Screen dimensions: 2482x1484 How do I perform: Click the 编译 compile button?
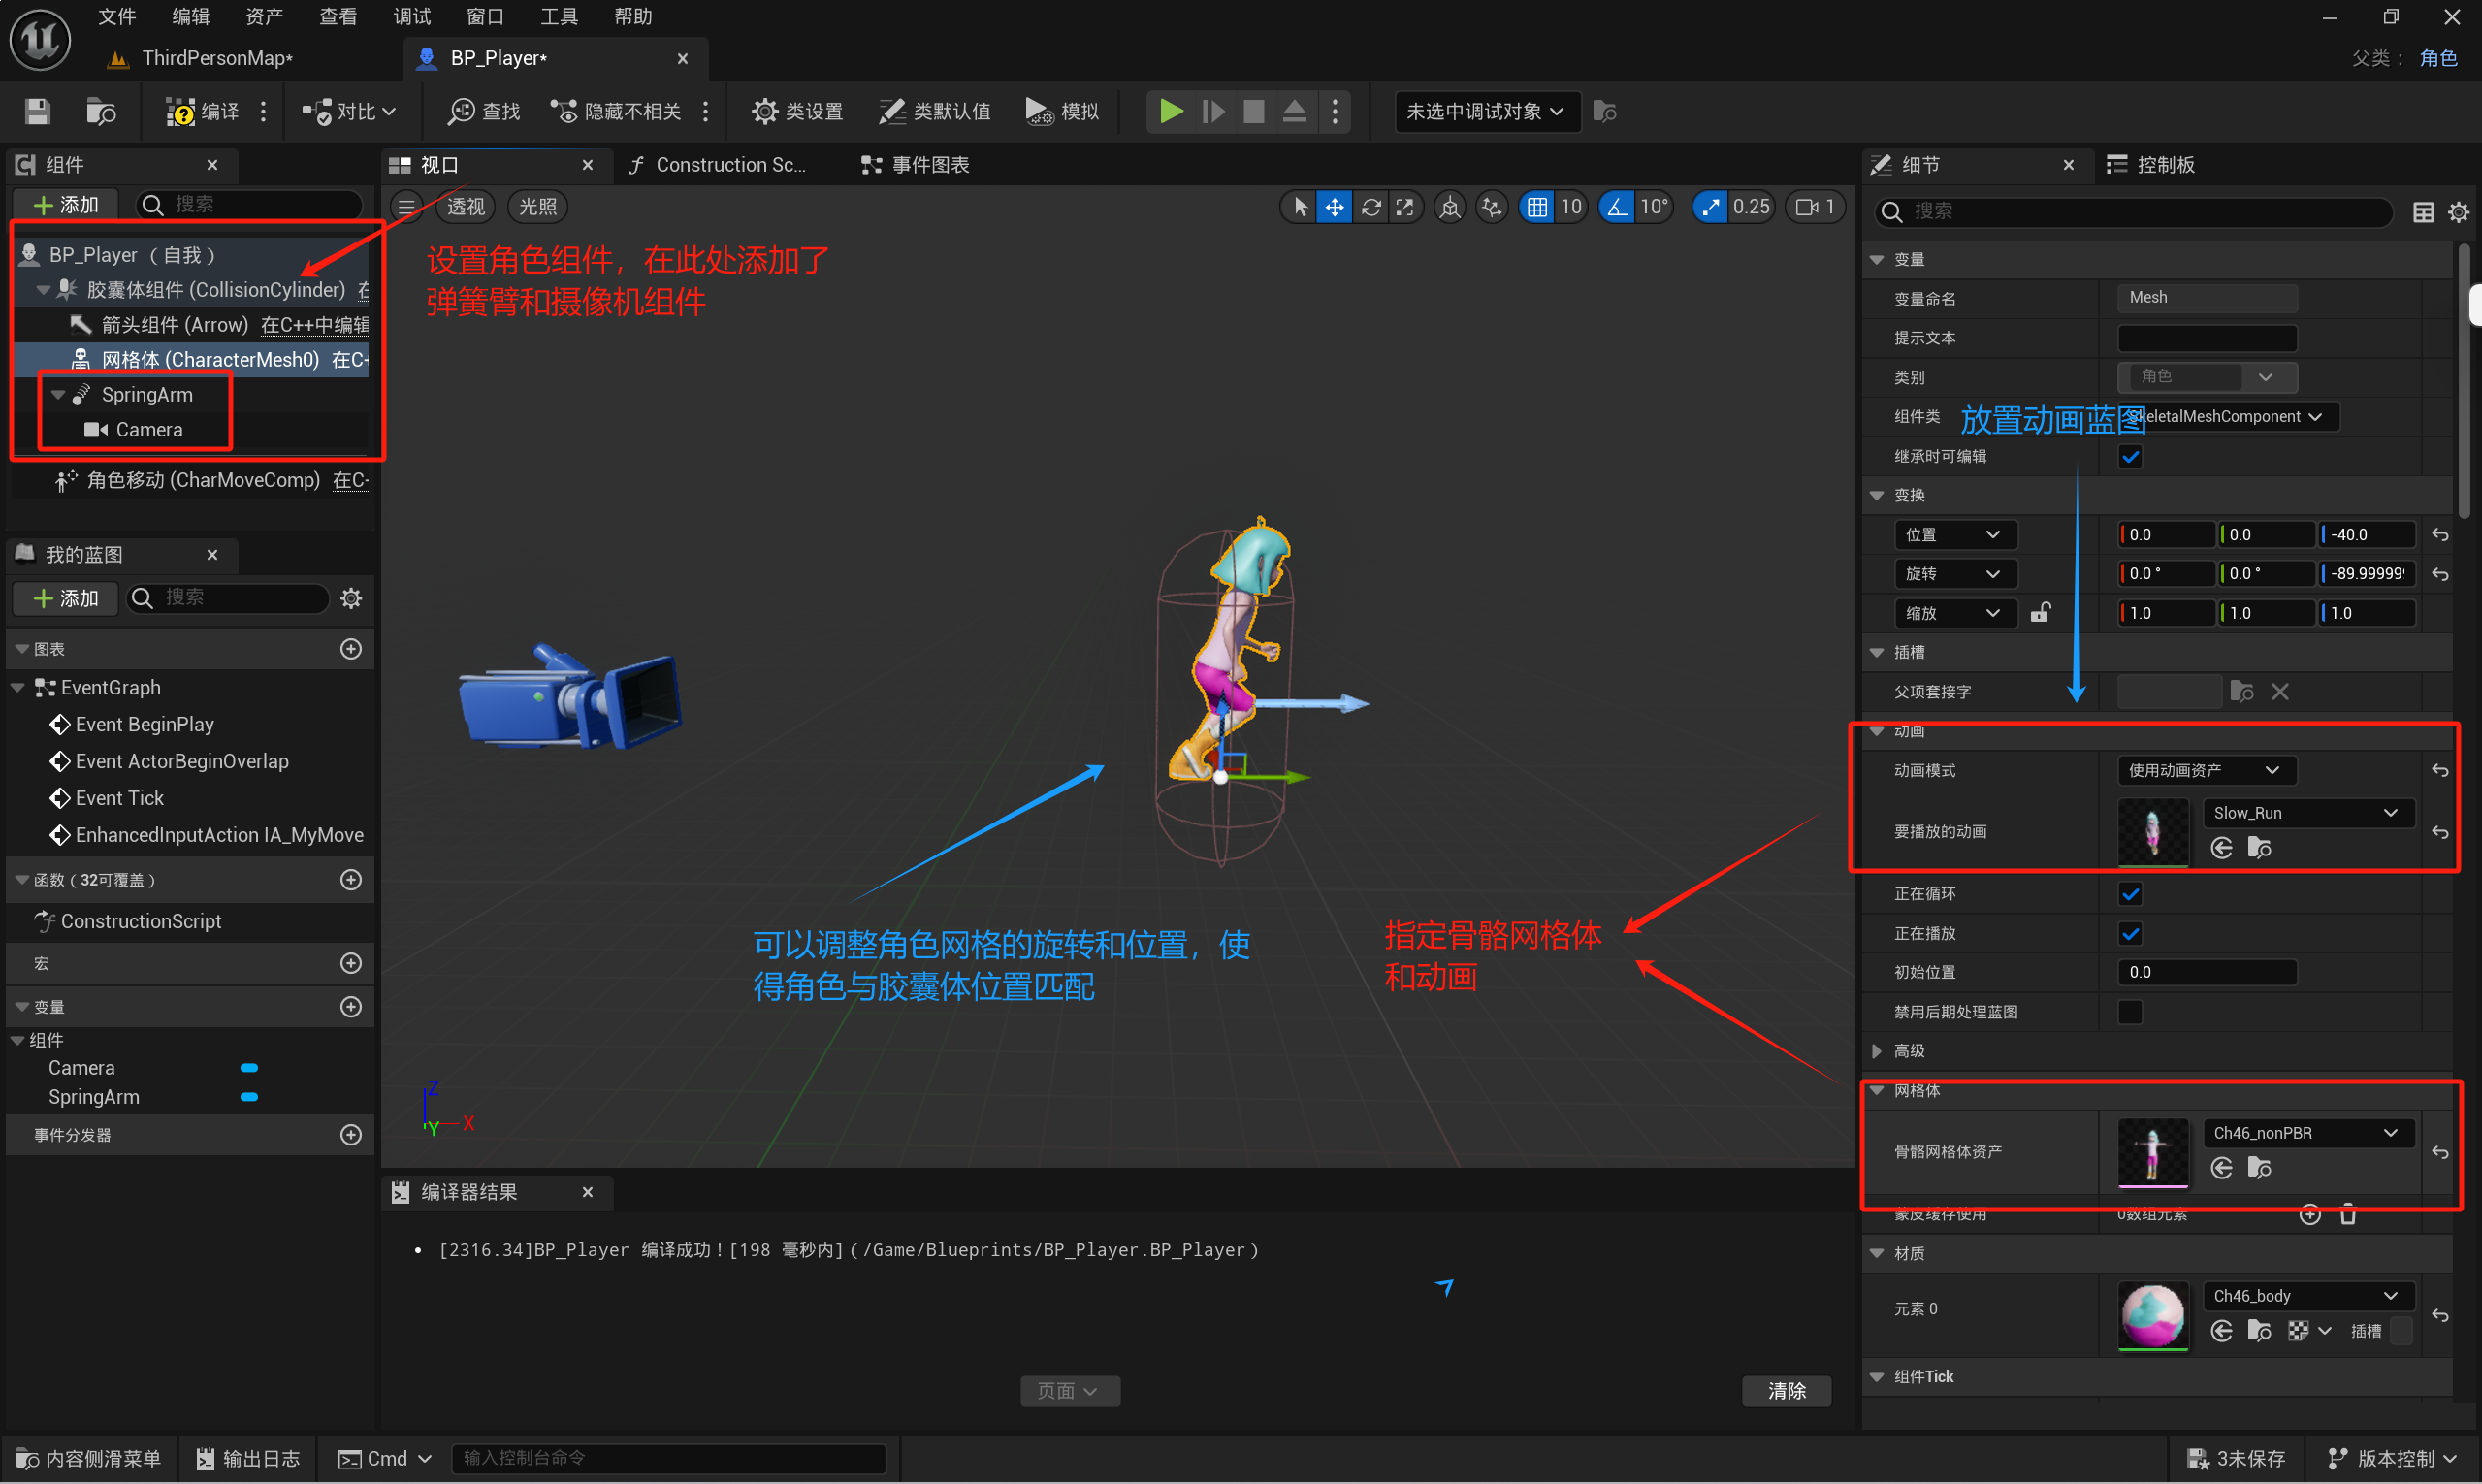203,111
